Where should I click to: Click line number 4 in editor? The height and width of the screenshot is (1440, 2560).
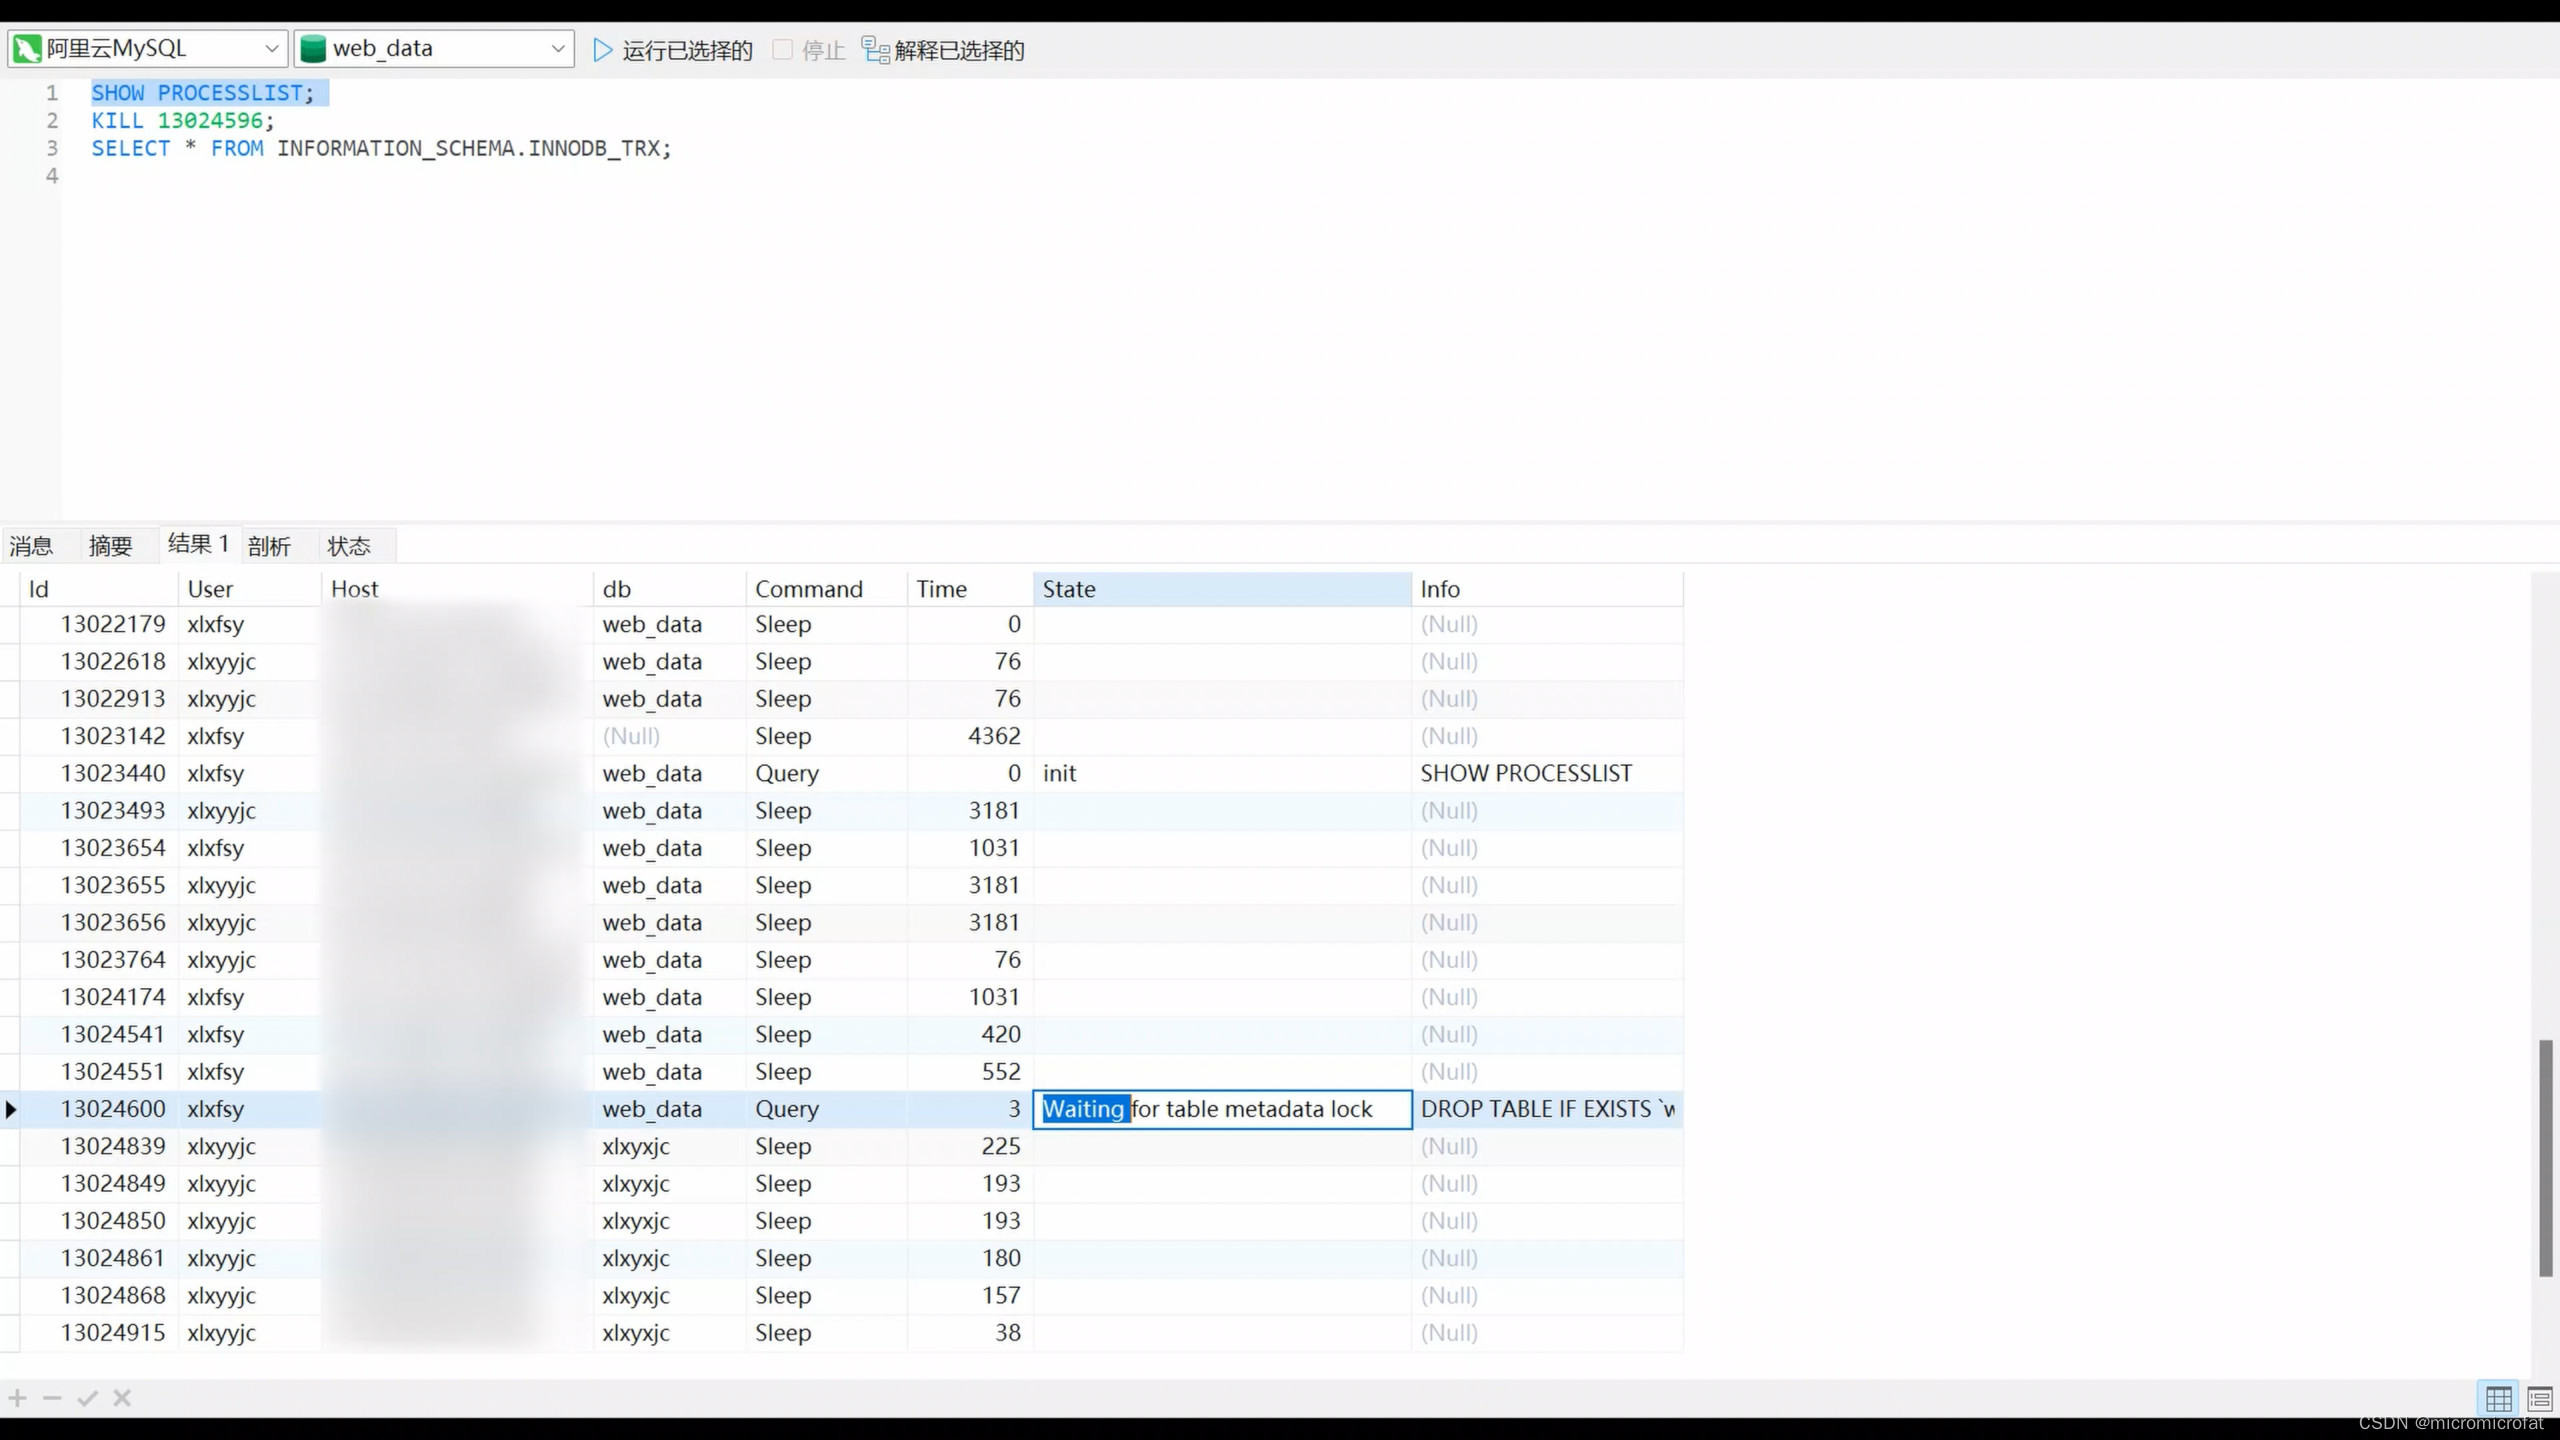click(x=52, y=176)
